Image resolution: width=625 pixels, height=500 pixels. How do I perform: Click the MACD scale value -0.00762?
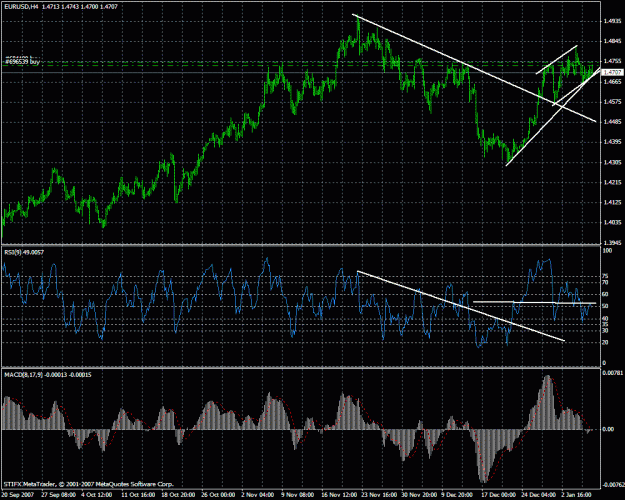pos(614,485)
